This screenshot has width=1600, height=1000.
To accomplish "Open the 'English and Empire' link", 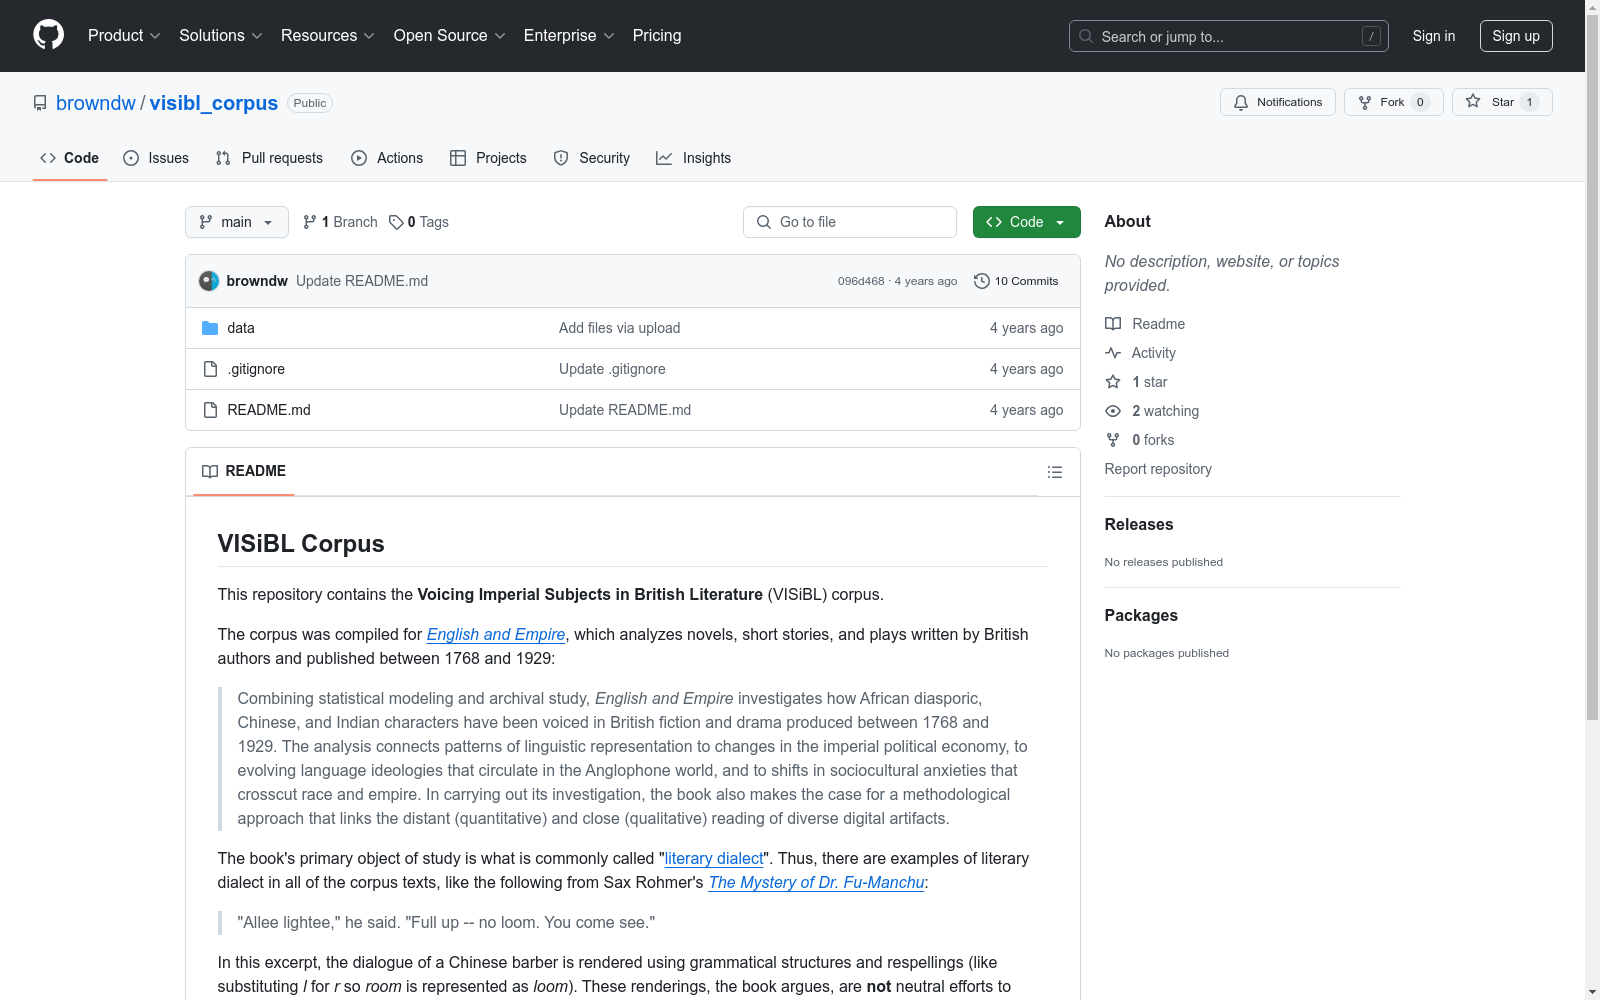I will pos(496,634).
